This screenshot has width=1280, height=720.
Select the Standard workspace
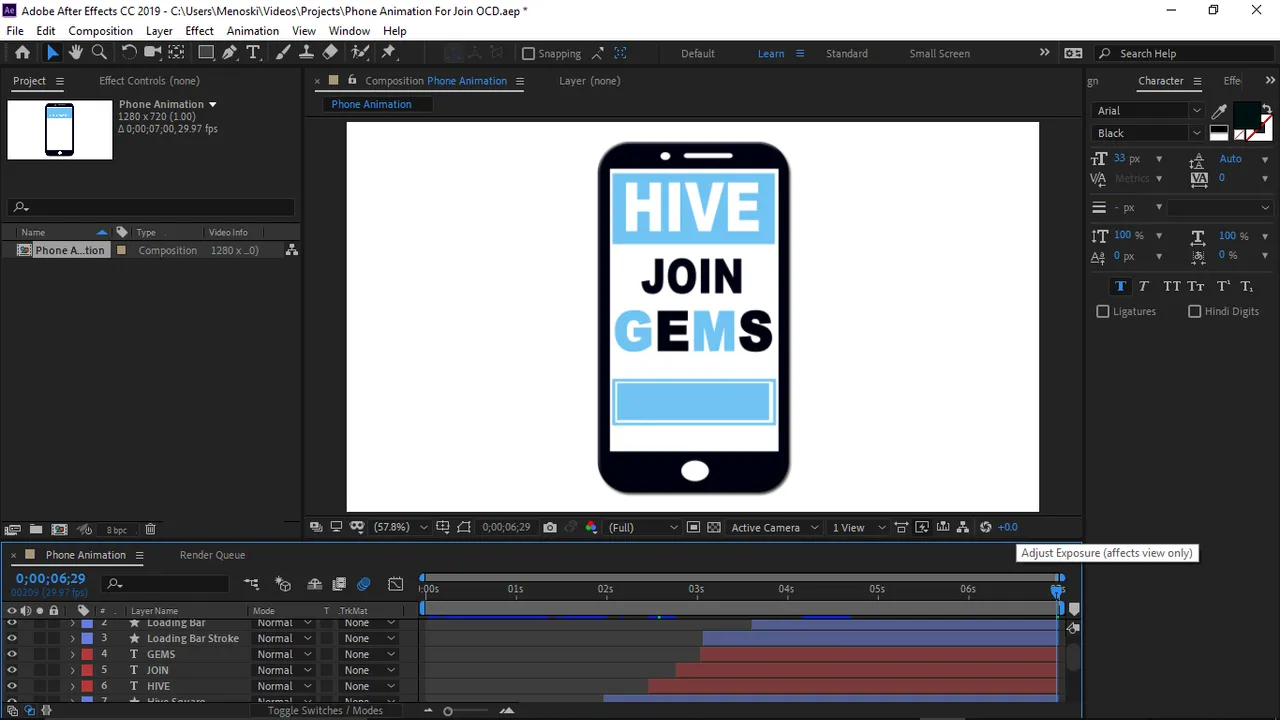click(847, 54)
